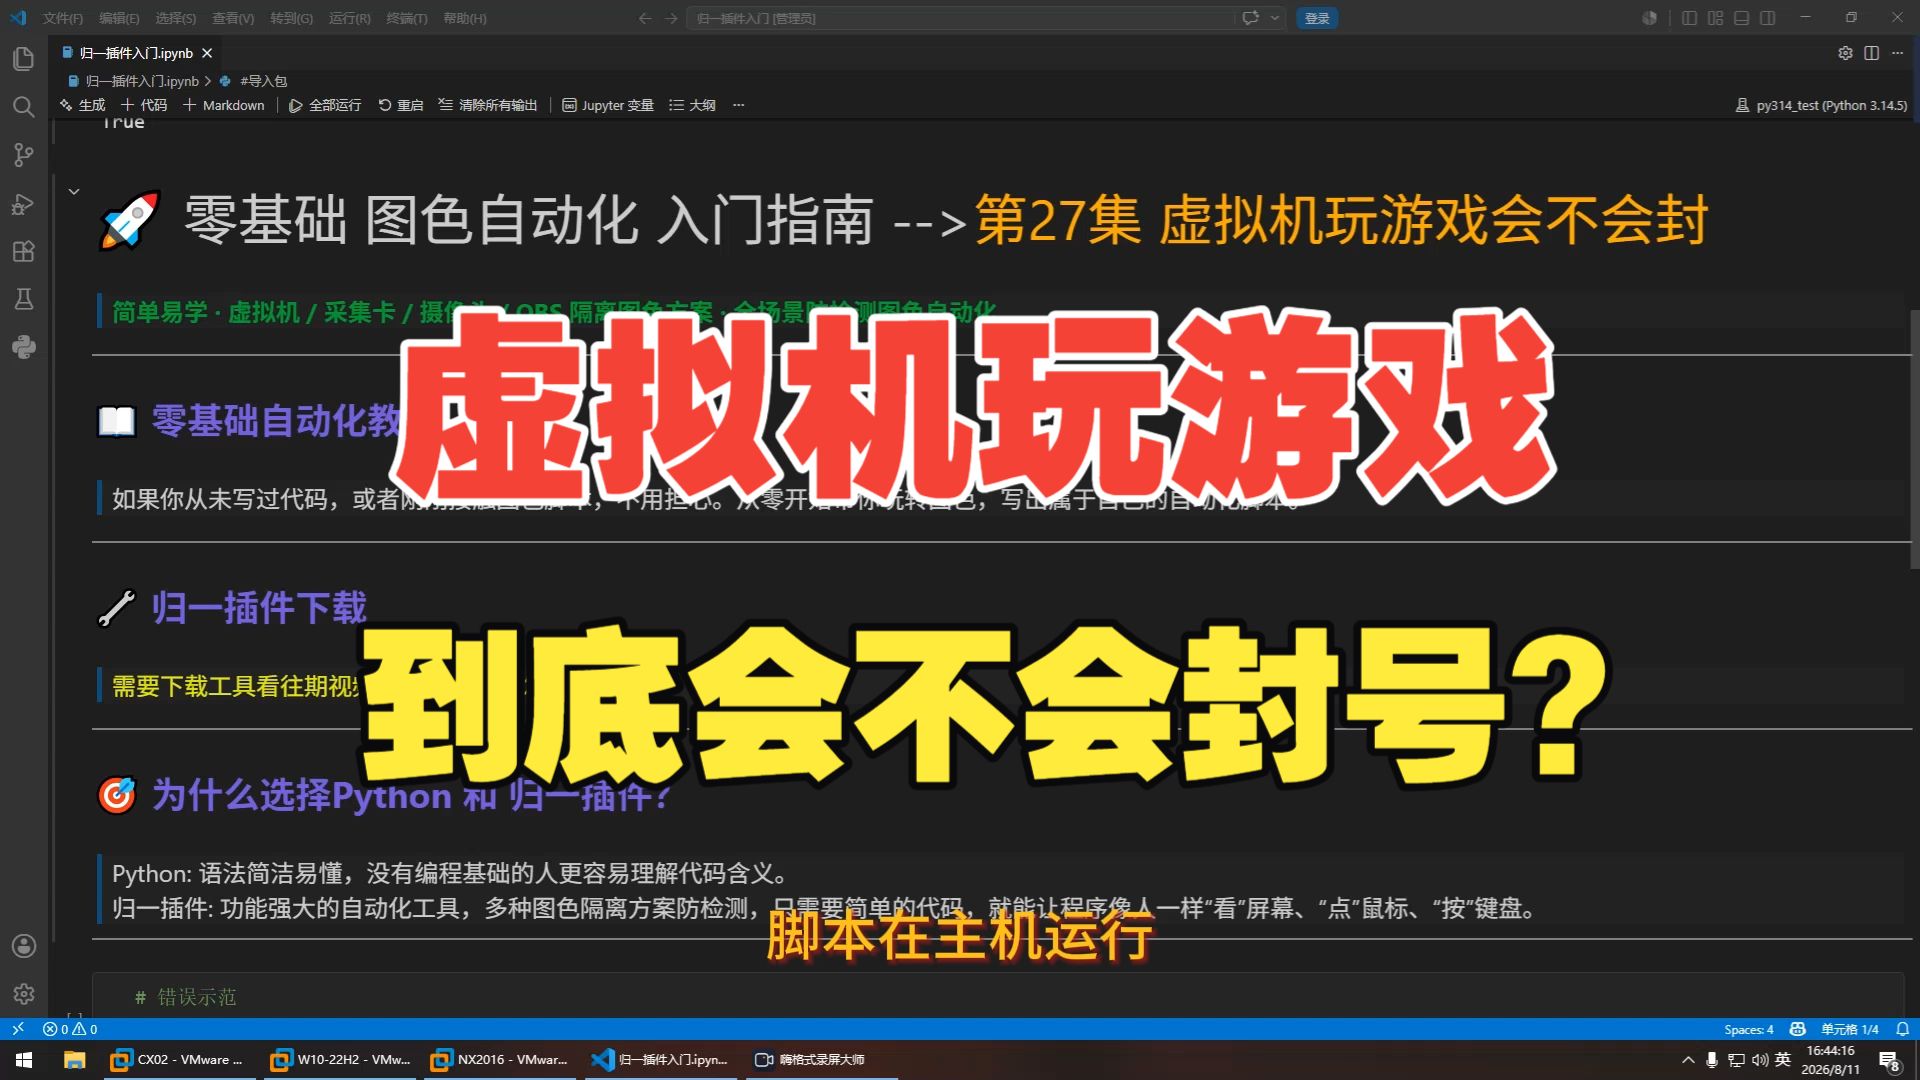Go back with the left arrow
1920x1080 pixels.
pos(645,18)
